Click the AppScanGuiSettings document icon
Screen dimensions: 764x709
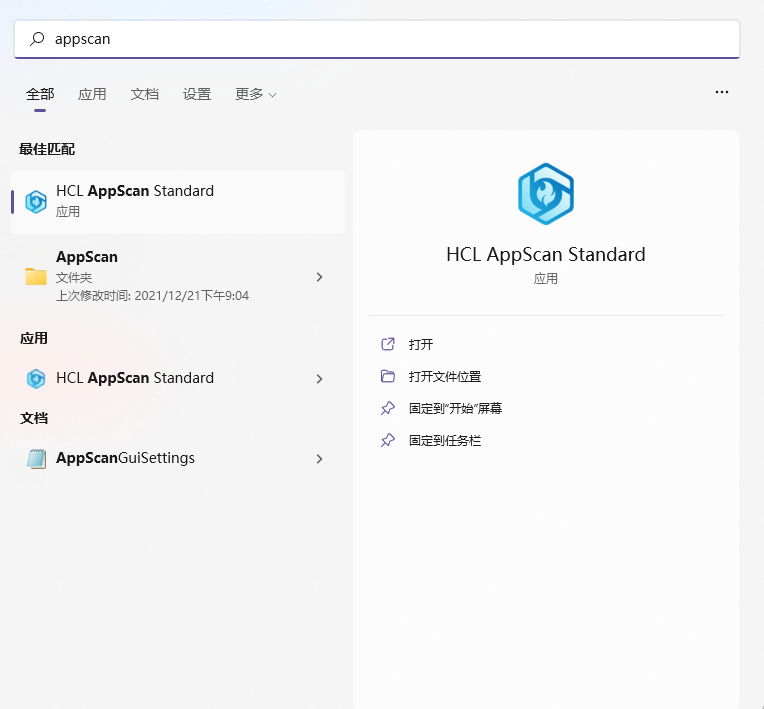click(36, 459)
